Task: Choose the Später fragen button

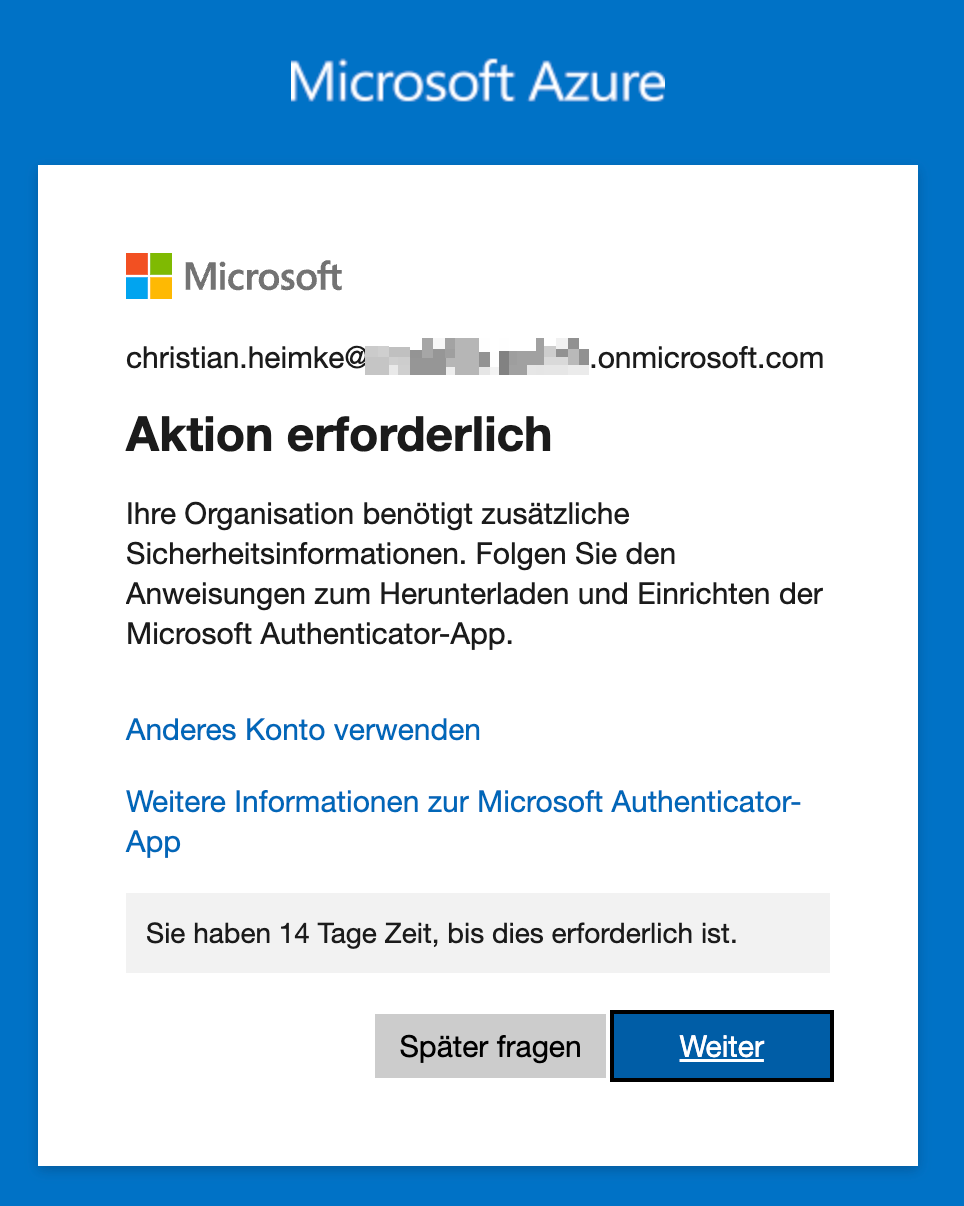Action: click(490, 1047)
